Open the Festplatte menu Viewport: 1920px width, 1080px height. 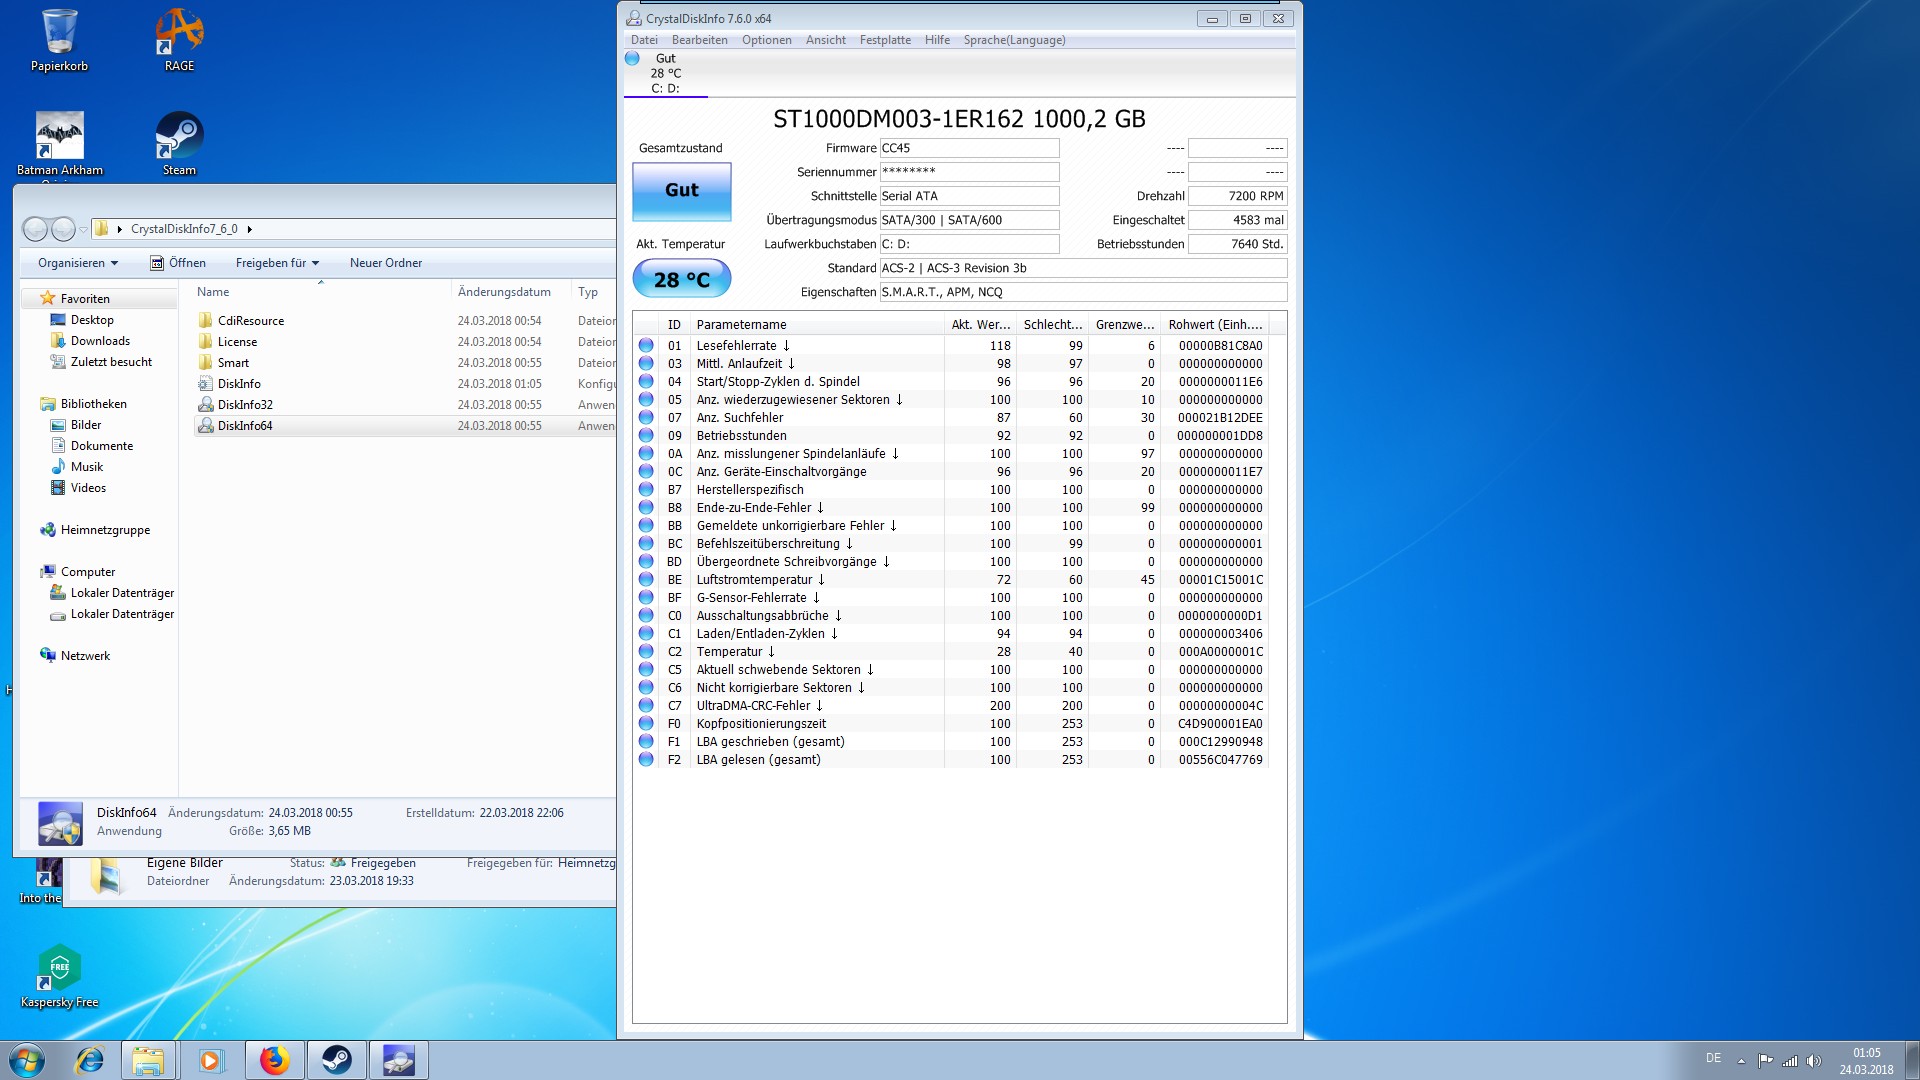[x=885, y=40]
